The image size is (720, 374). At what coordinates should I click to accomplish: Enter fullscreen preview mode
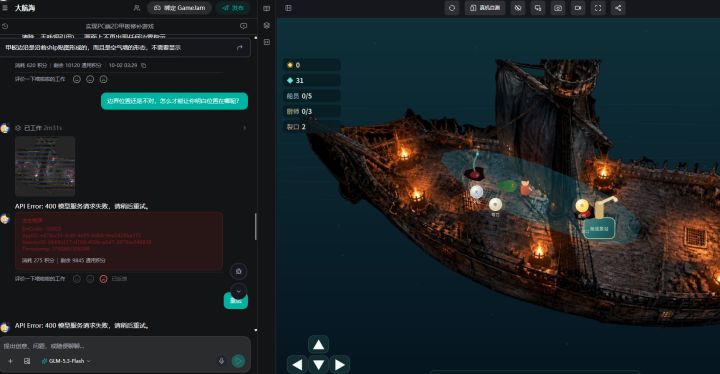point(598,8)
